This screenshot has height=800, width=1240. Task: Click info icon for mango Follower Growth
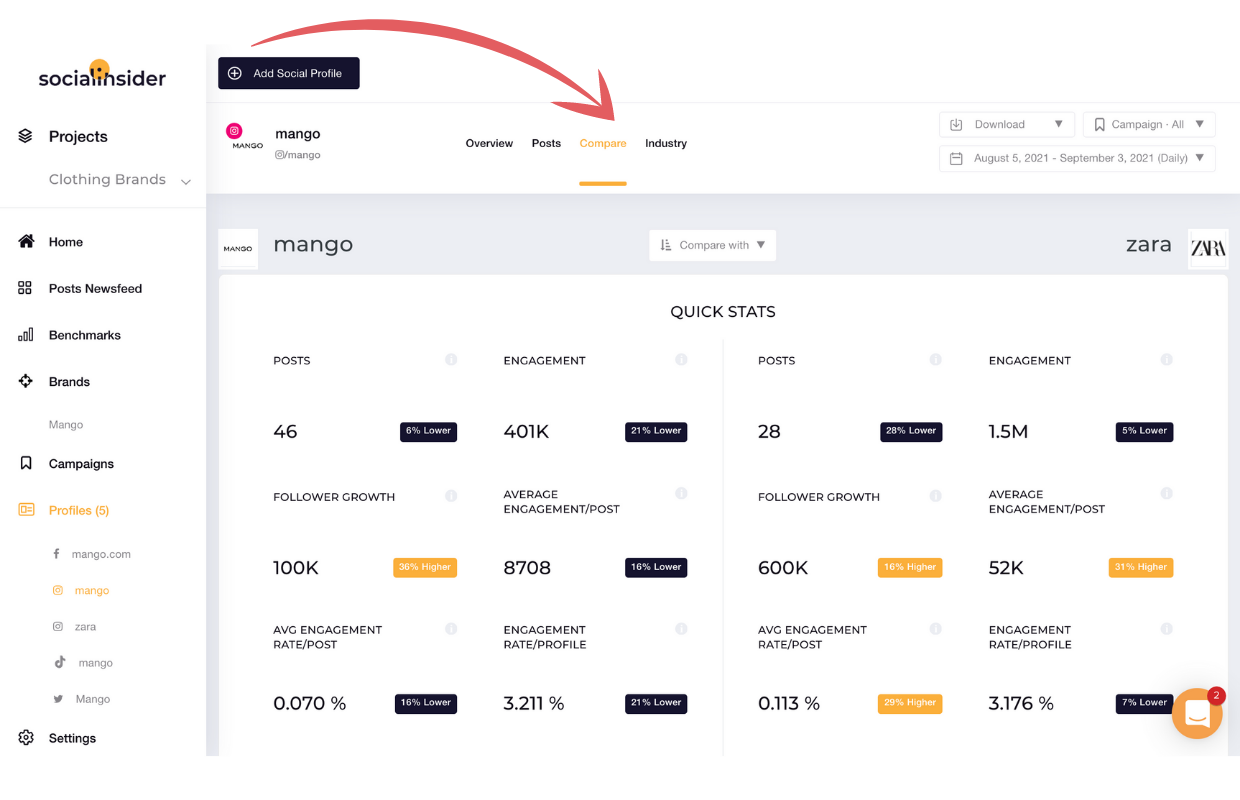click(x=451, y=496)
